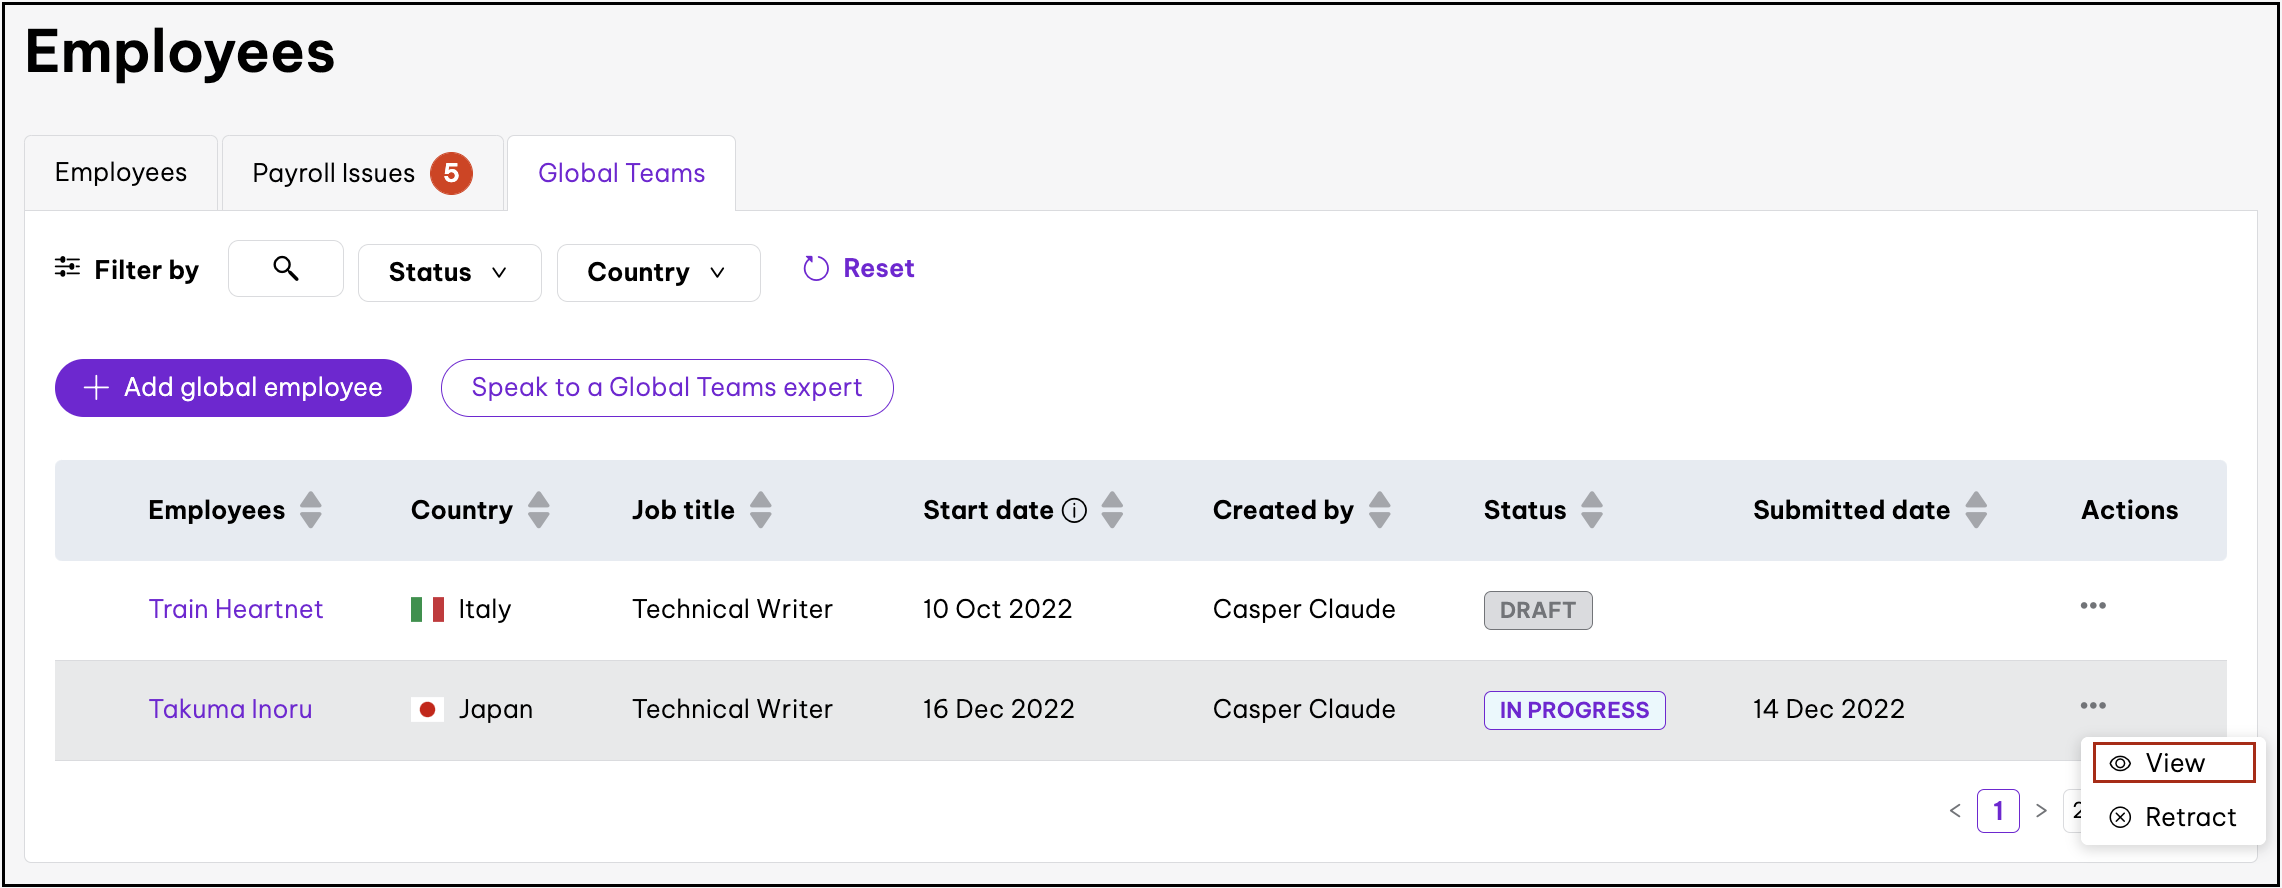
Task: Select View from the actions menu
Action: tap(2173, 763)
